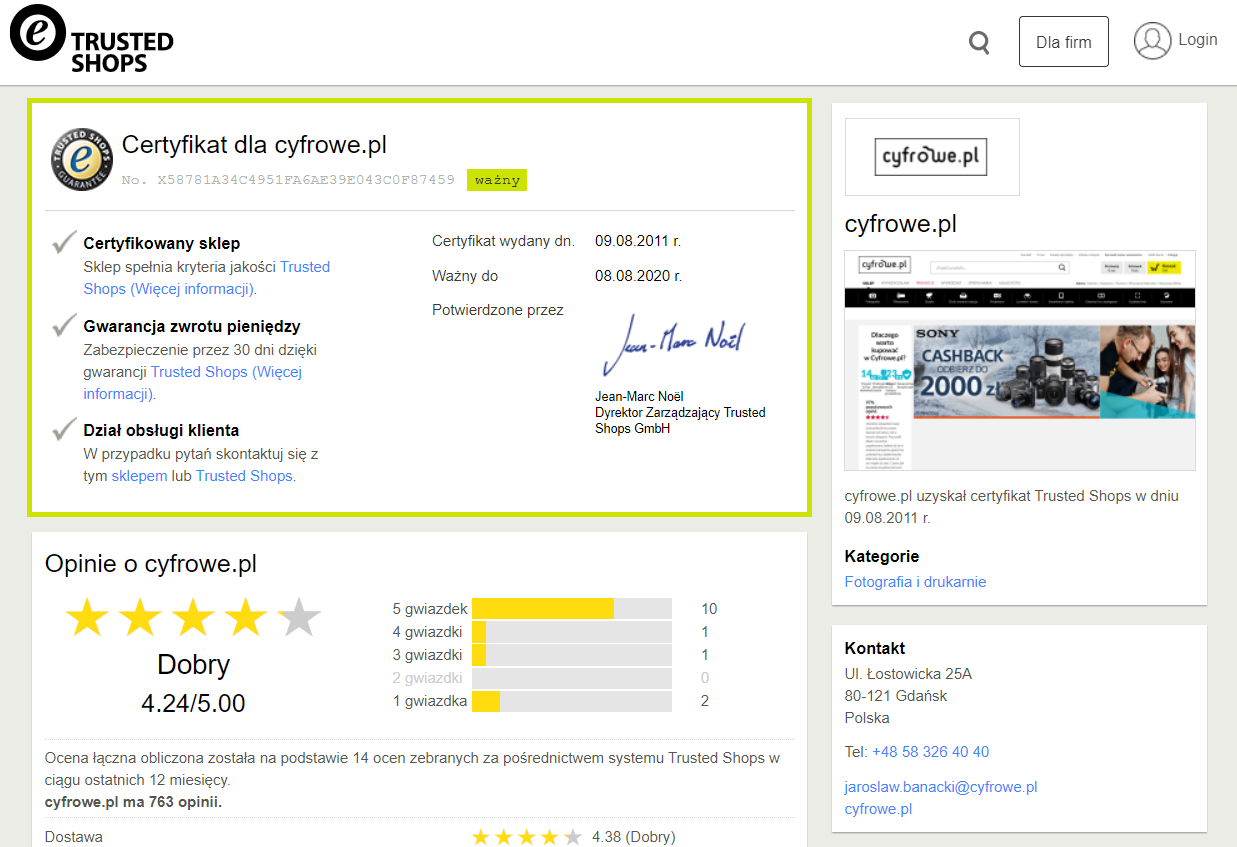Image resolution: width=1237 pixels, height=847 pixels.
Task: Click the Trusted Shops Guarantee seal badge
Action: pyautogui.click(x=83, y=158)
